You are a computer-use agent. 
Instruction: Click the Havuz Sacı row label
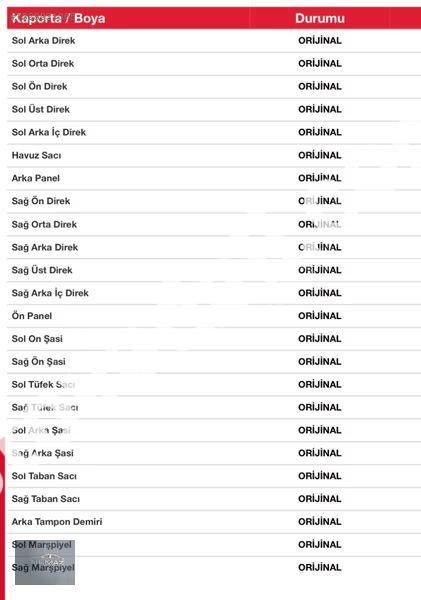(36, 155)
